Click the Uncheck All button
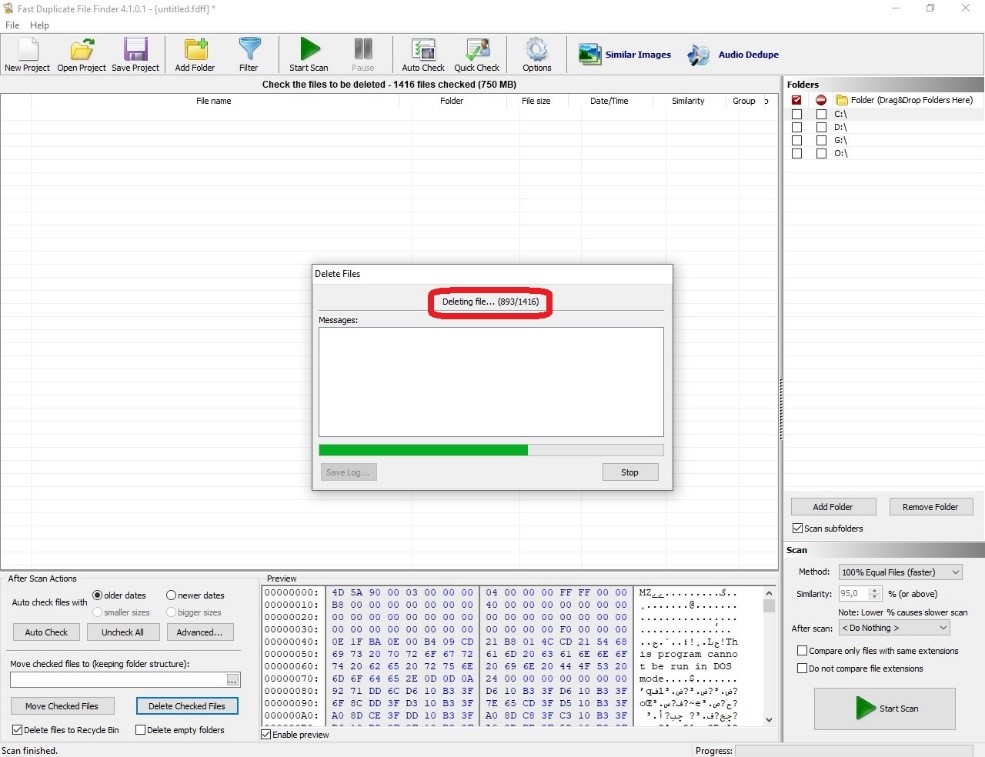 122,632
